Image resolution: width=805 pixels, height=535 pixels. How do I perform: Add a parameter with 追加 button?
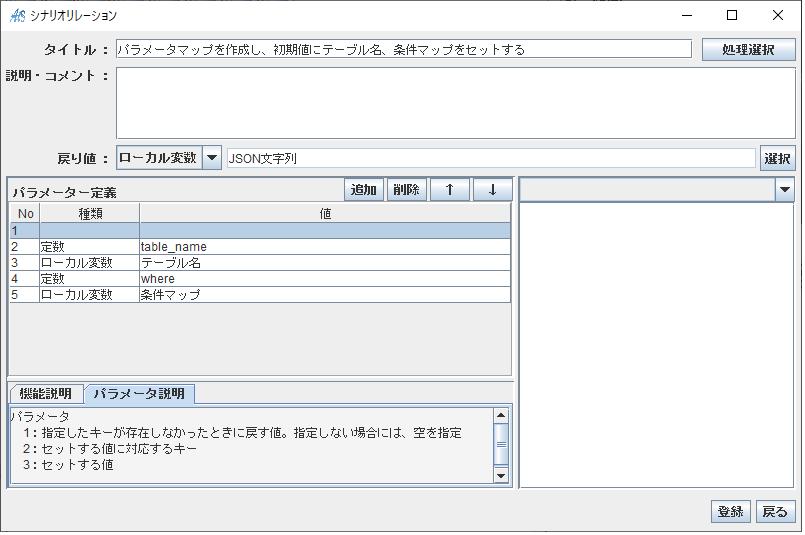[x=363, y=189]
